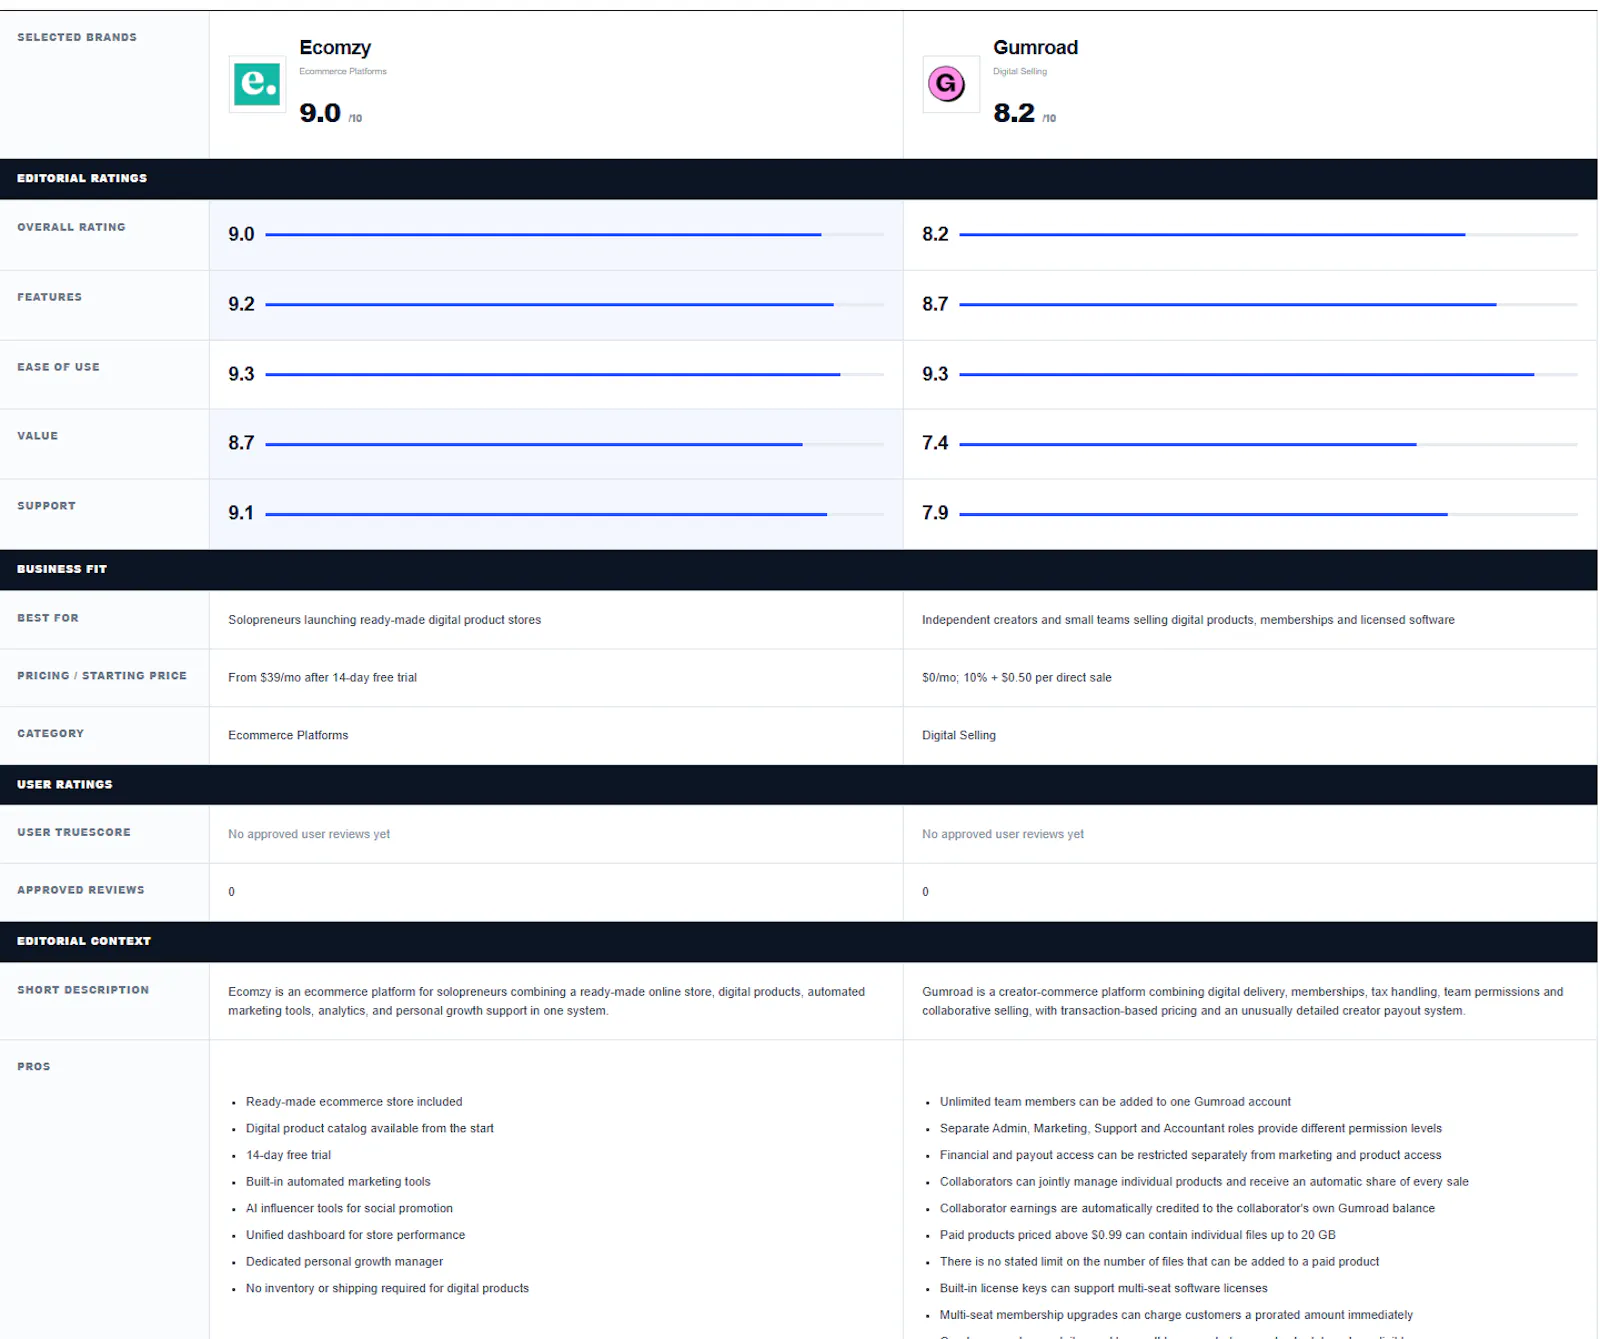1600x1339 pixels.
Task: Click Ecomzy short description paragraph
Action: tap(546, 1001)
